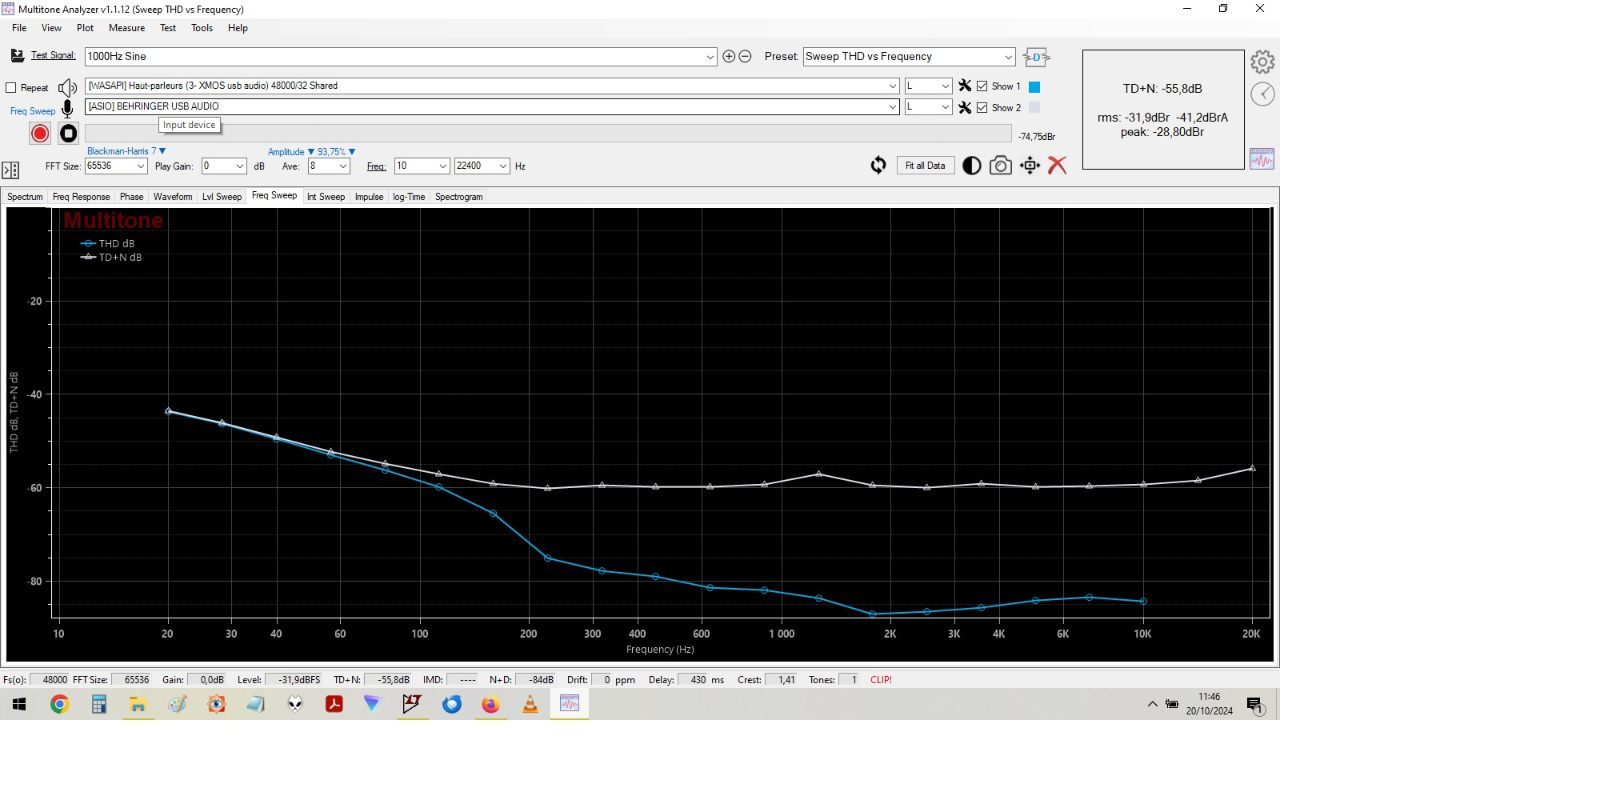Switch to the Waveform tab
Screen dimensions: 1600x800
pyautogui.click(x=173, y=197)
